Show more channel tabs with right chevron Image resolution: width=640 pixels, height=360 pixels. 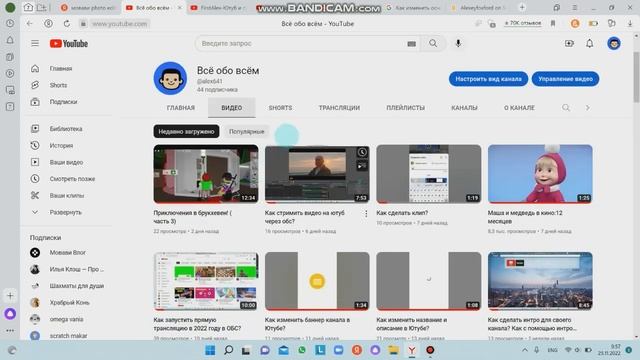(588, 108)
